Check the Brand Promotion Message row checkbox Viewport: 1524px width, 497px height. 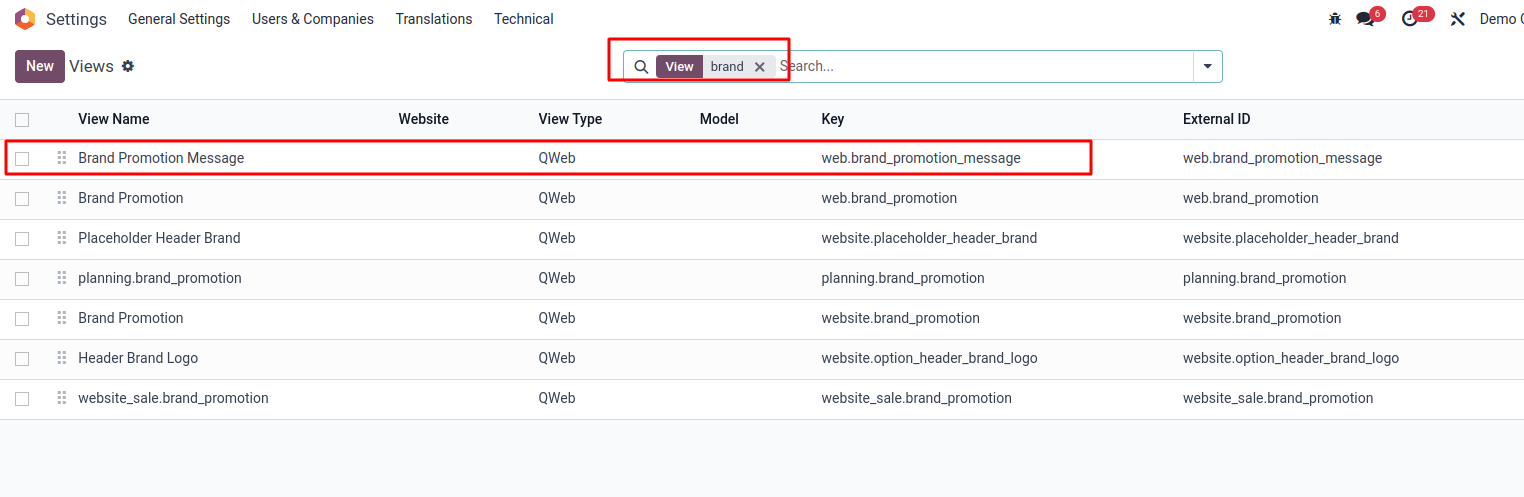(x=22, y=158)
